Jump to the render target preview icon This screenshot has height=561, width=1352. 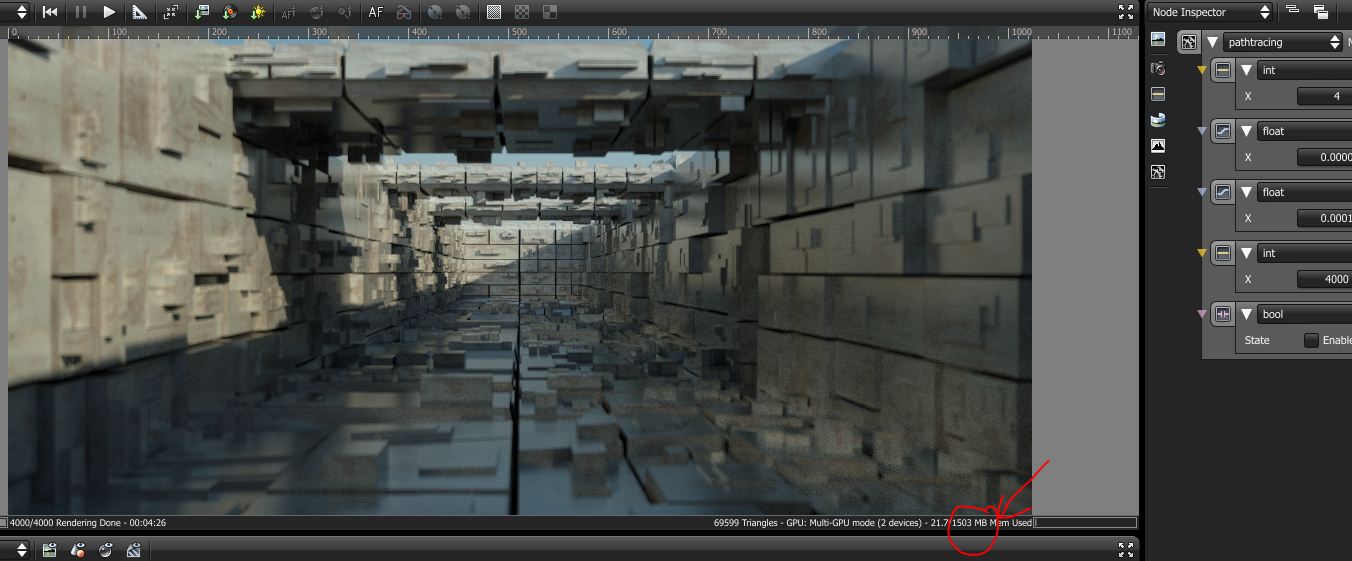click(x=1158, y=40)
